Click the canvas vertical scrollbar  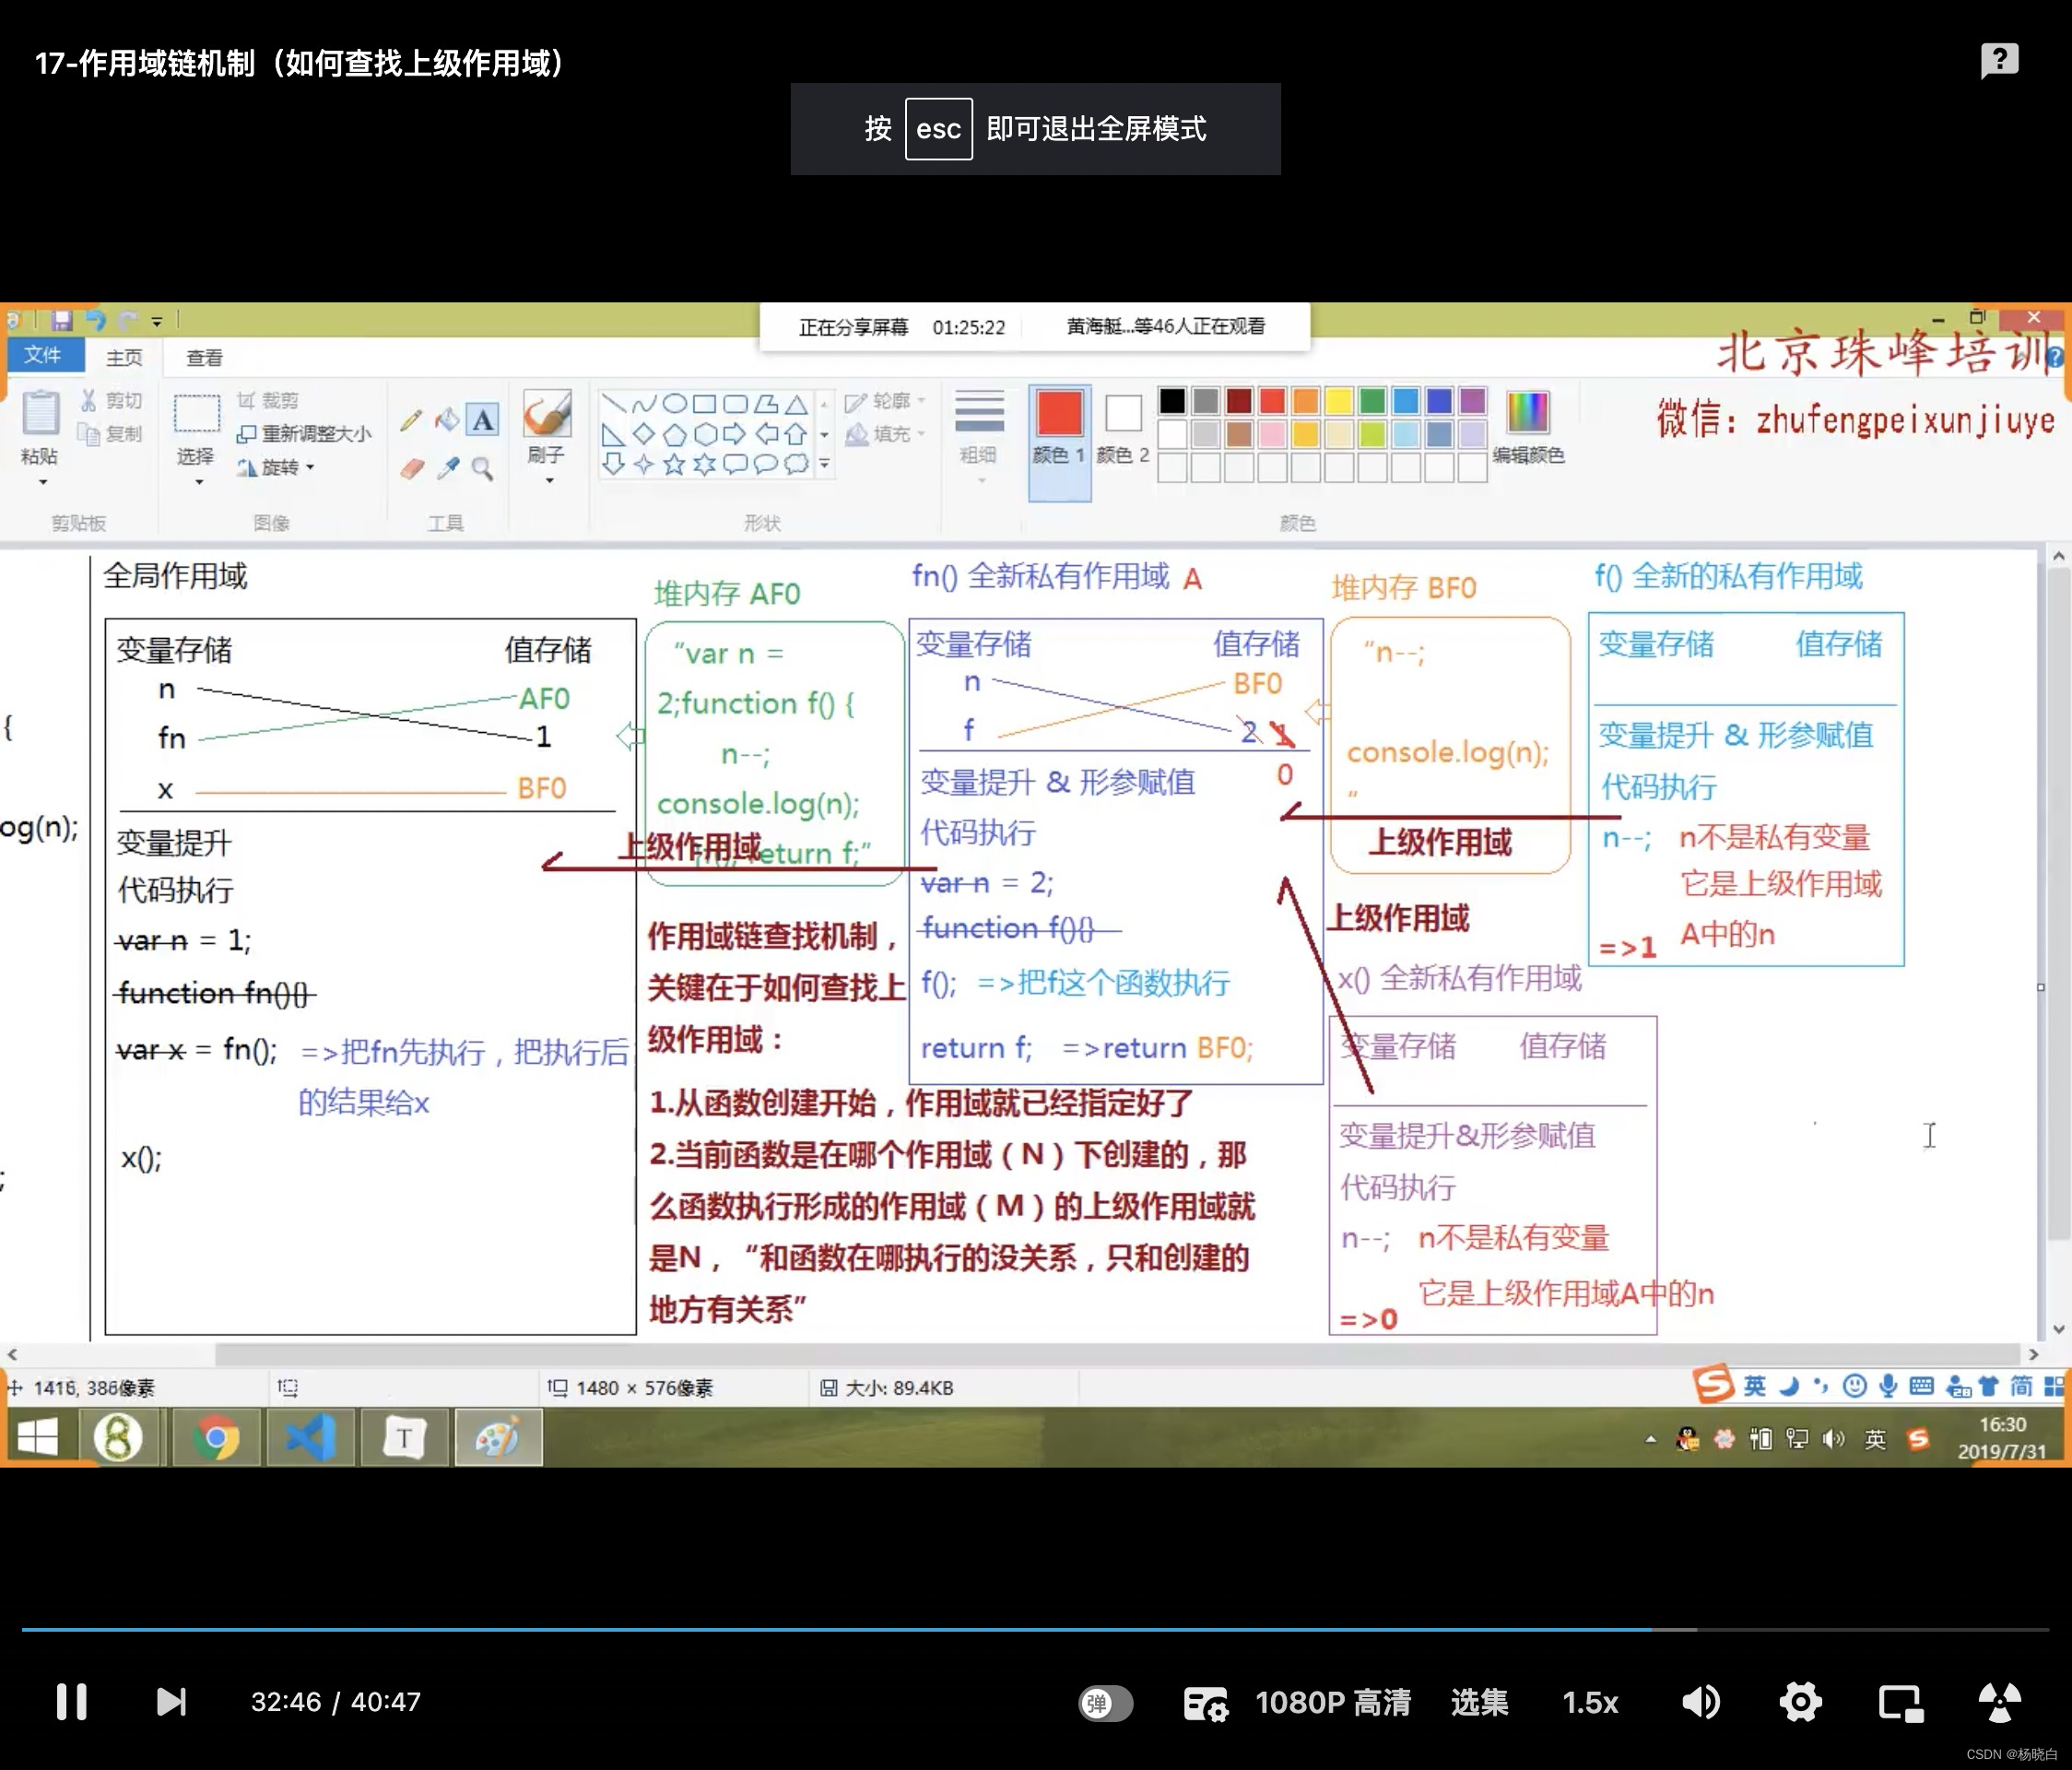coord(2058,905)
